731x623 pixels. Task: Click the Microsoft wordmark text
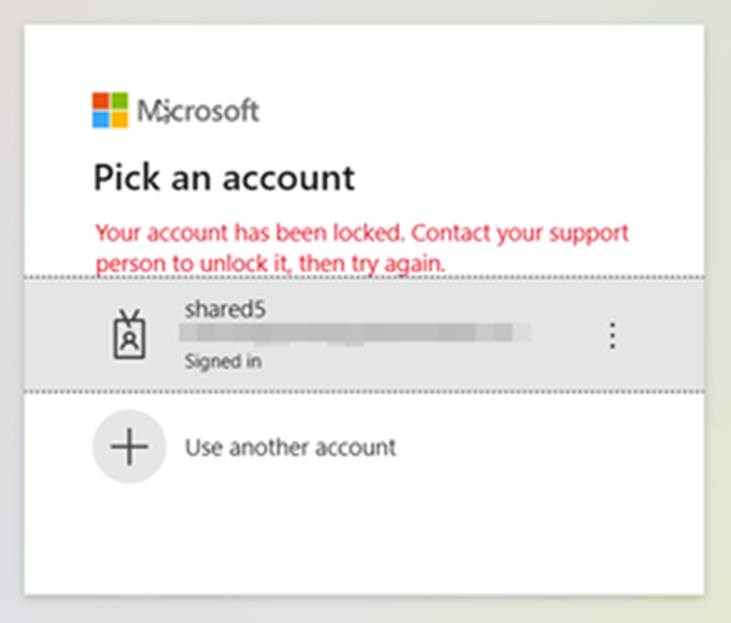[198, 110]
